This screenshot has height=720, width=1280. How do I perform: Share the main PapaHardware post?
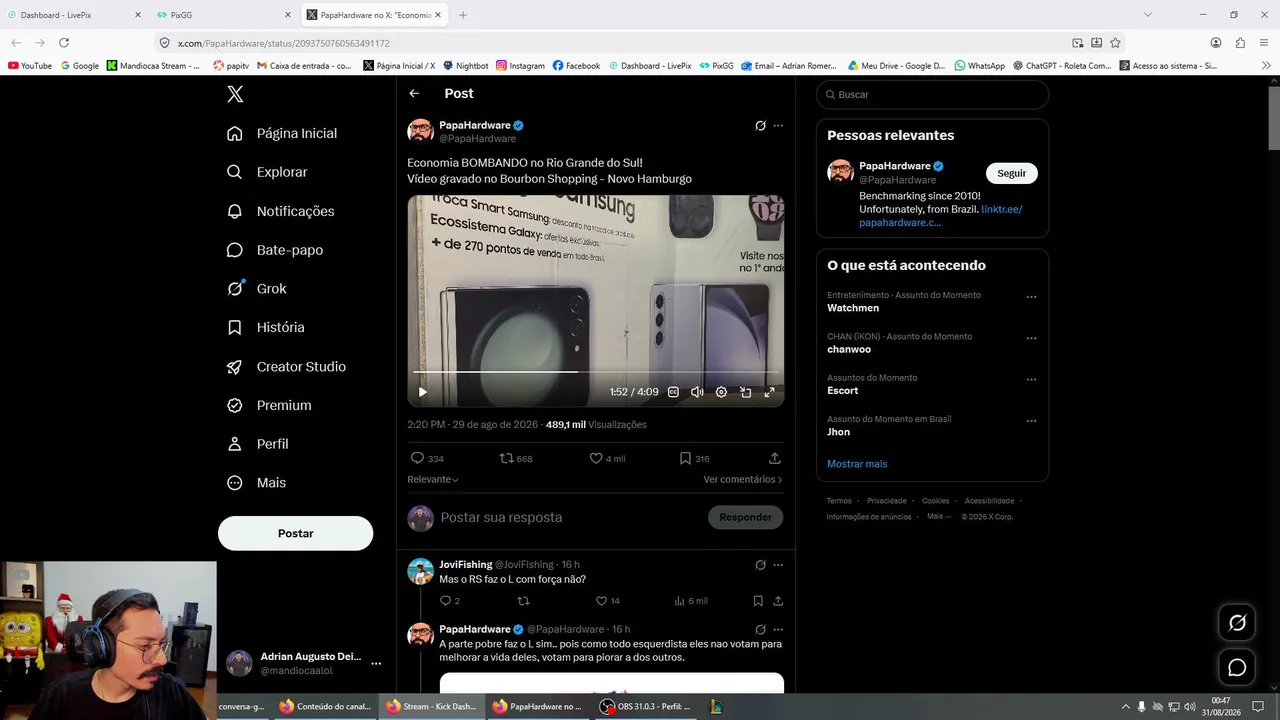point(775,458)
